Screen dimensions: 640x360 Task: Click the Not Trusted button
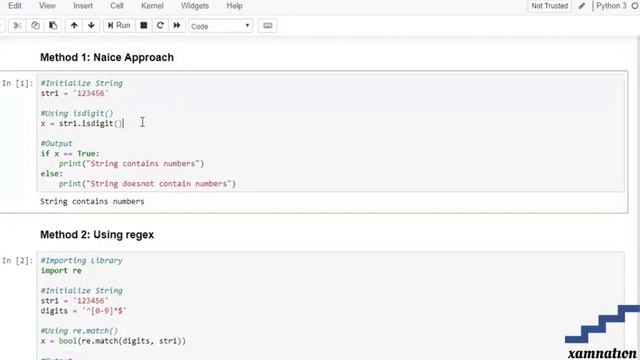[549, 6]
